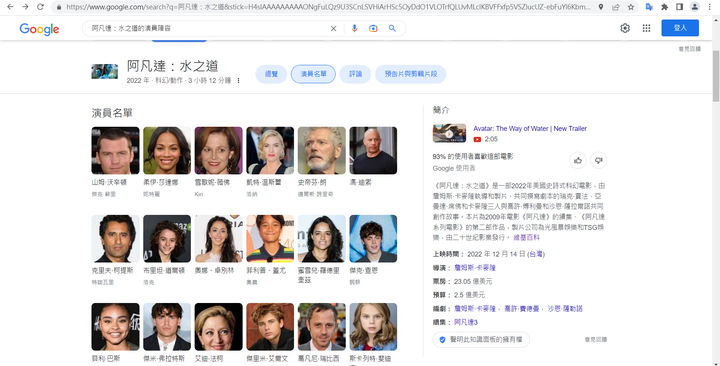This screenshot has width=720, height=366.
Task: Clear the search box with the X
Action: [x=333, y=28]
